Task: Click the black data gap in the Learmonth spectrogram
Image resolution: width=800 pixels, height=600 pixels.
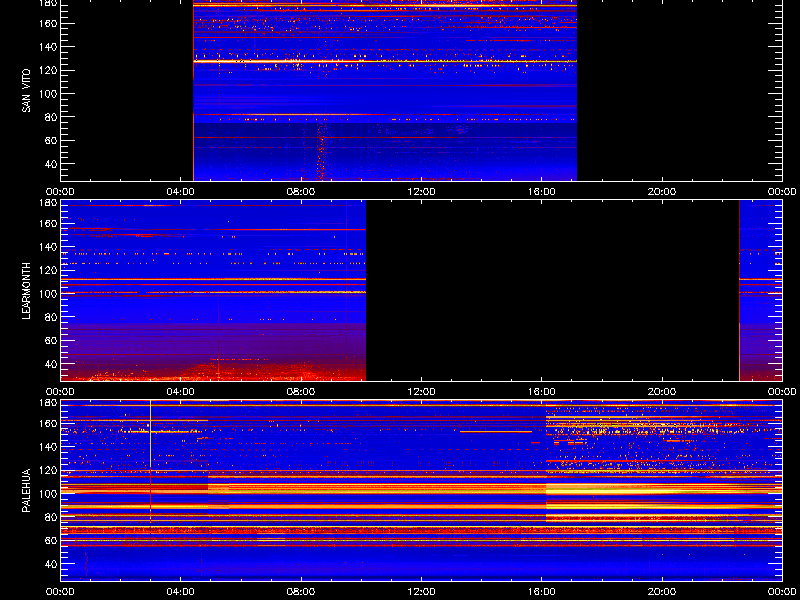Action: click(x=553, y=291)
